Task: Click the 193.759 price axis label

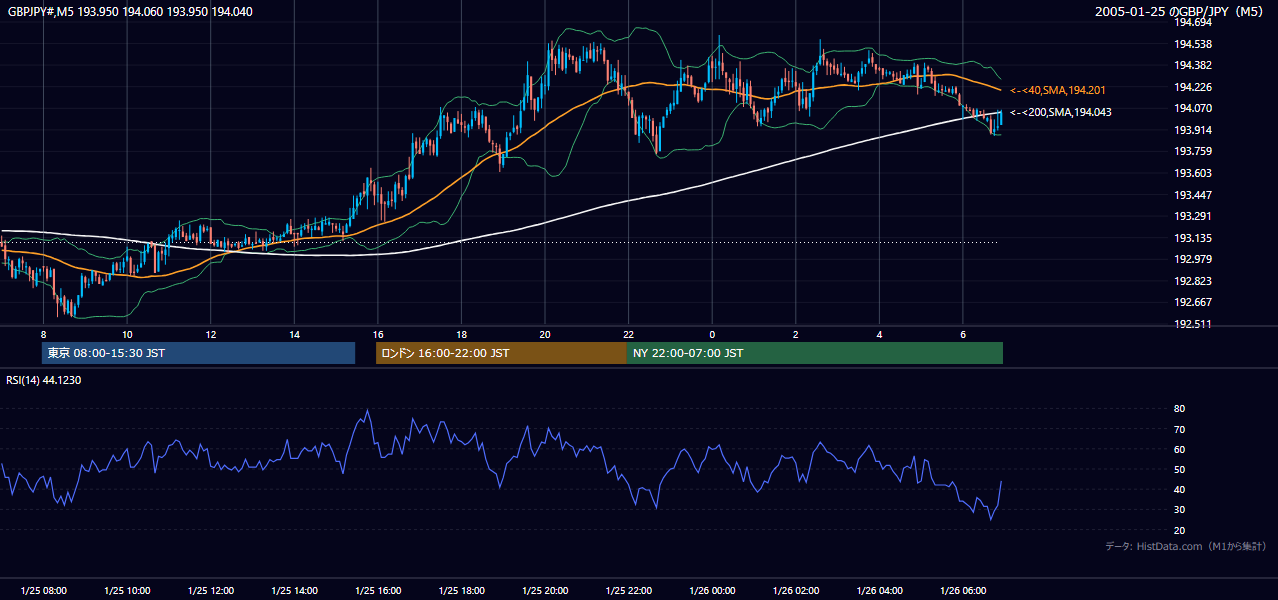Action: tap(1193, 152)
